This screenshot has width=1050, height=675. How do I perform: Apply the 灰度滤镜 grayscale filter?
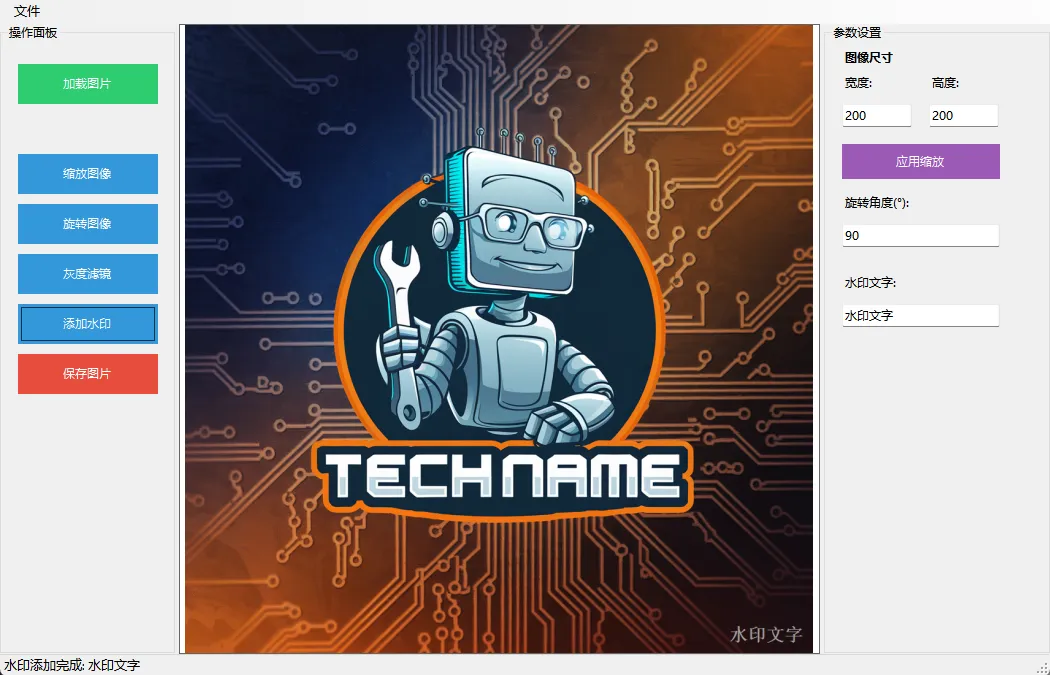click(x=88, y=274)
